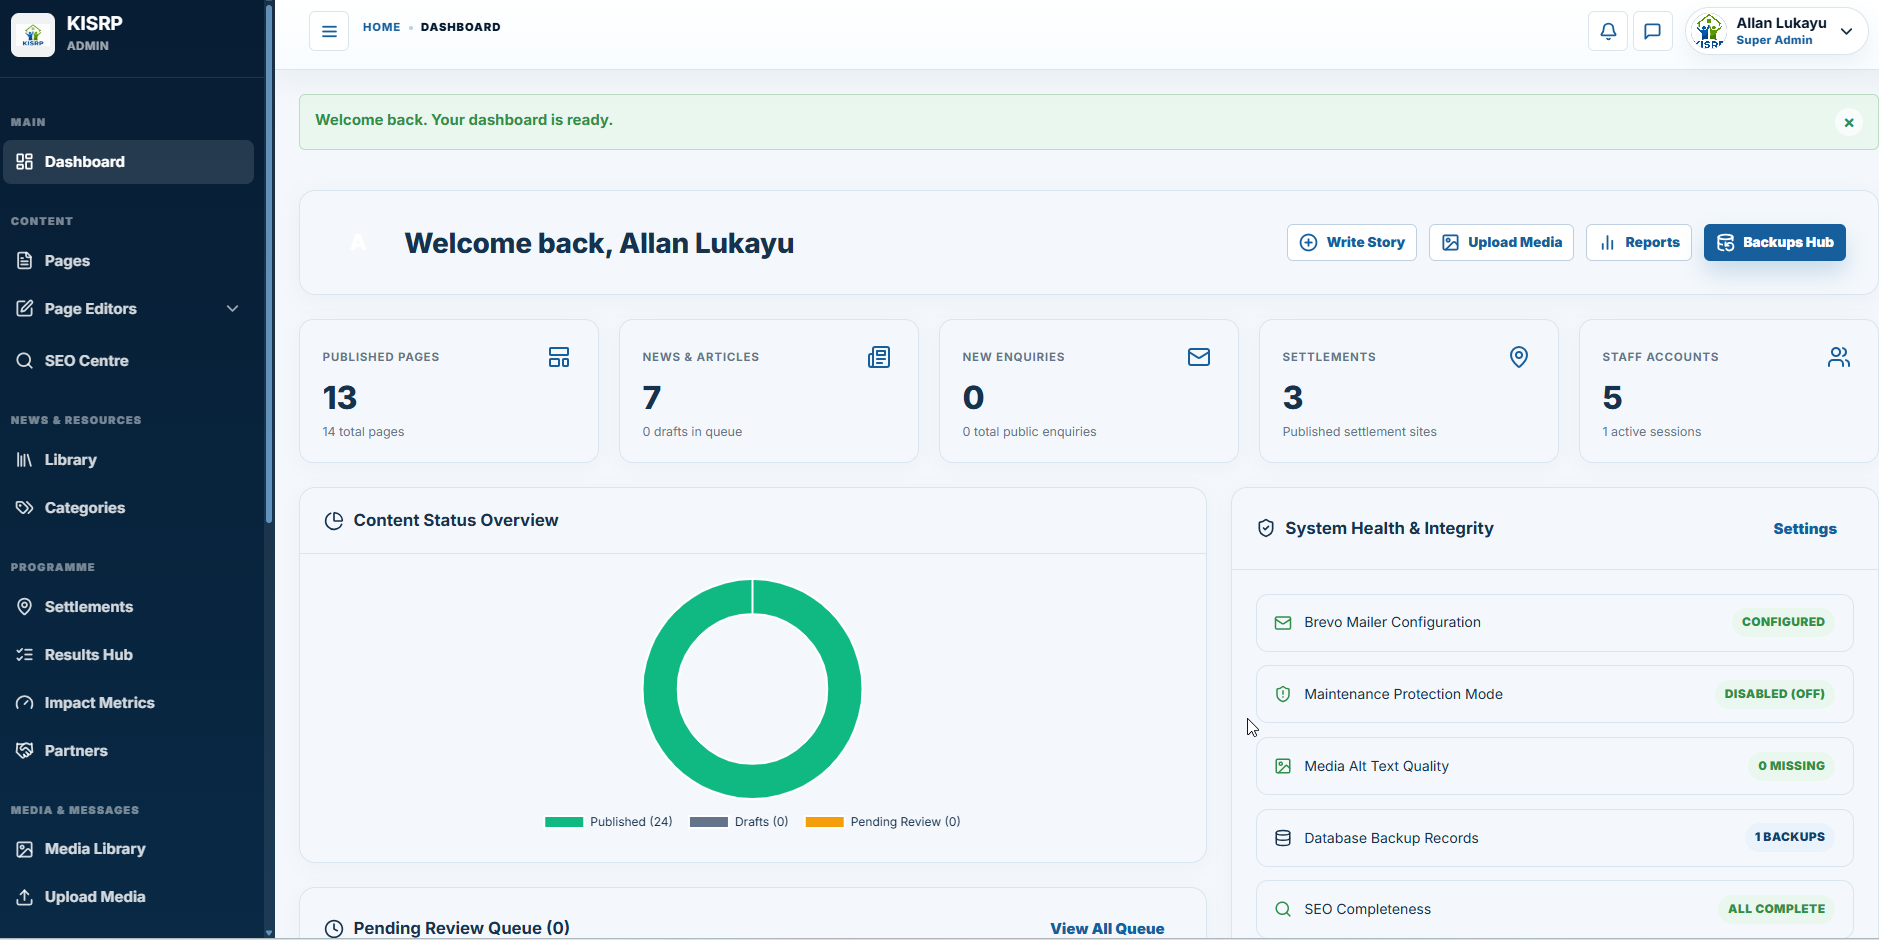The height and width of the screenshot is (940, 1879).
Task: Toggle Pending Review orange legend swatch
Action: pyautogui.click(x=825, y=822)
